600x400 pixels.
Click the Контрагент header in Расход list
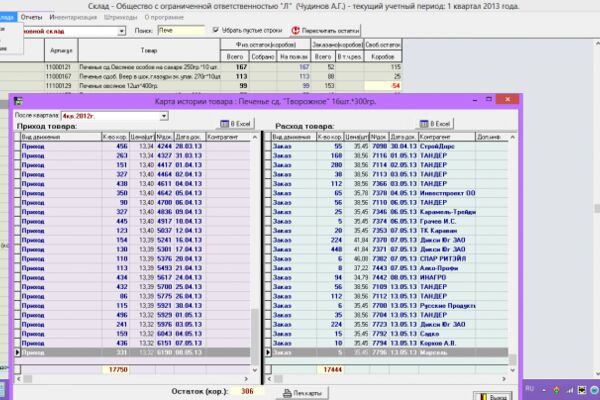(447, 137)
